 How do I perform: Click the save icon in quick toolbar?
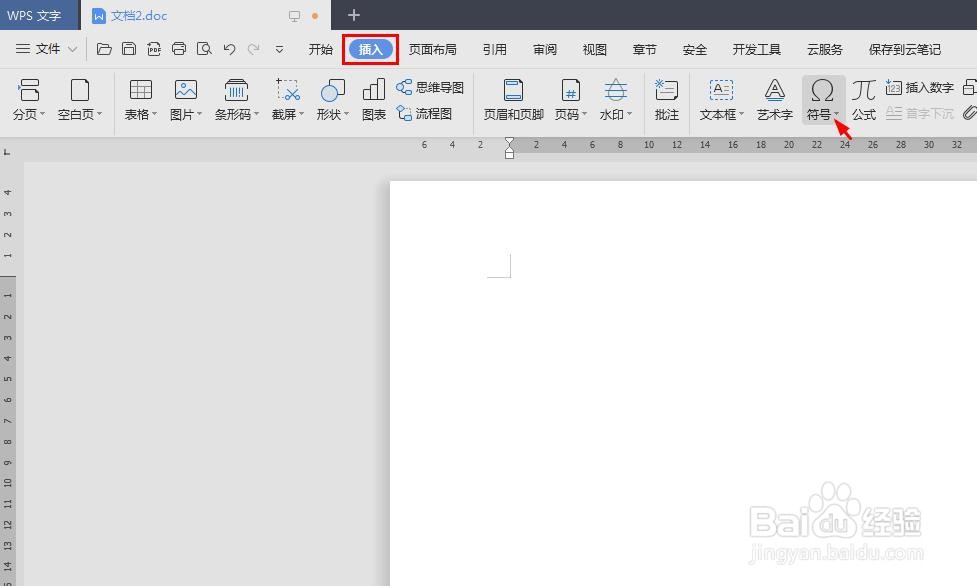(x=129, y=49)
